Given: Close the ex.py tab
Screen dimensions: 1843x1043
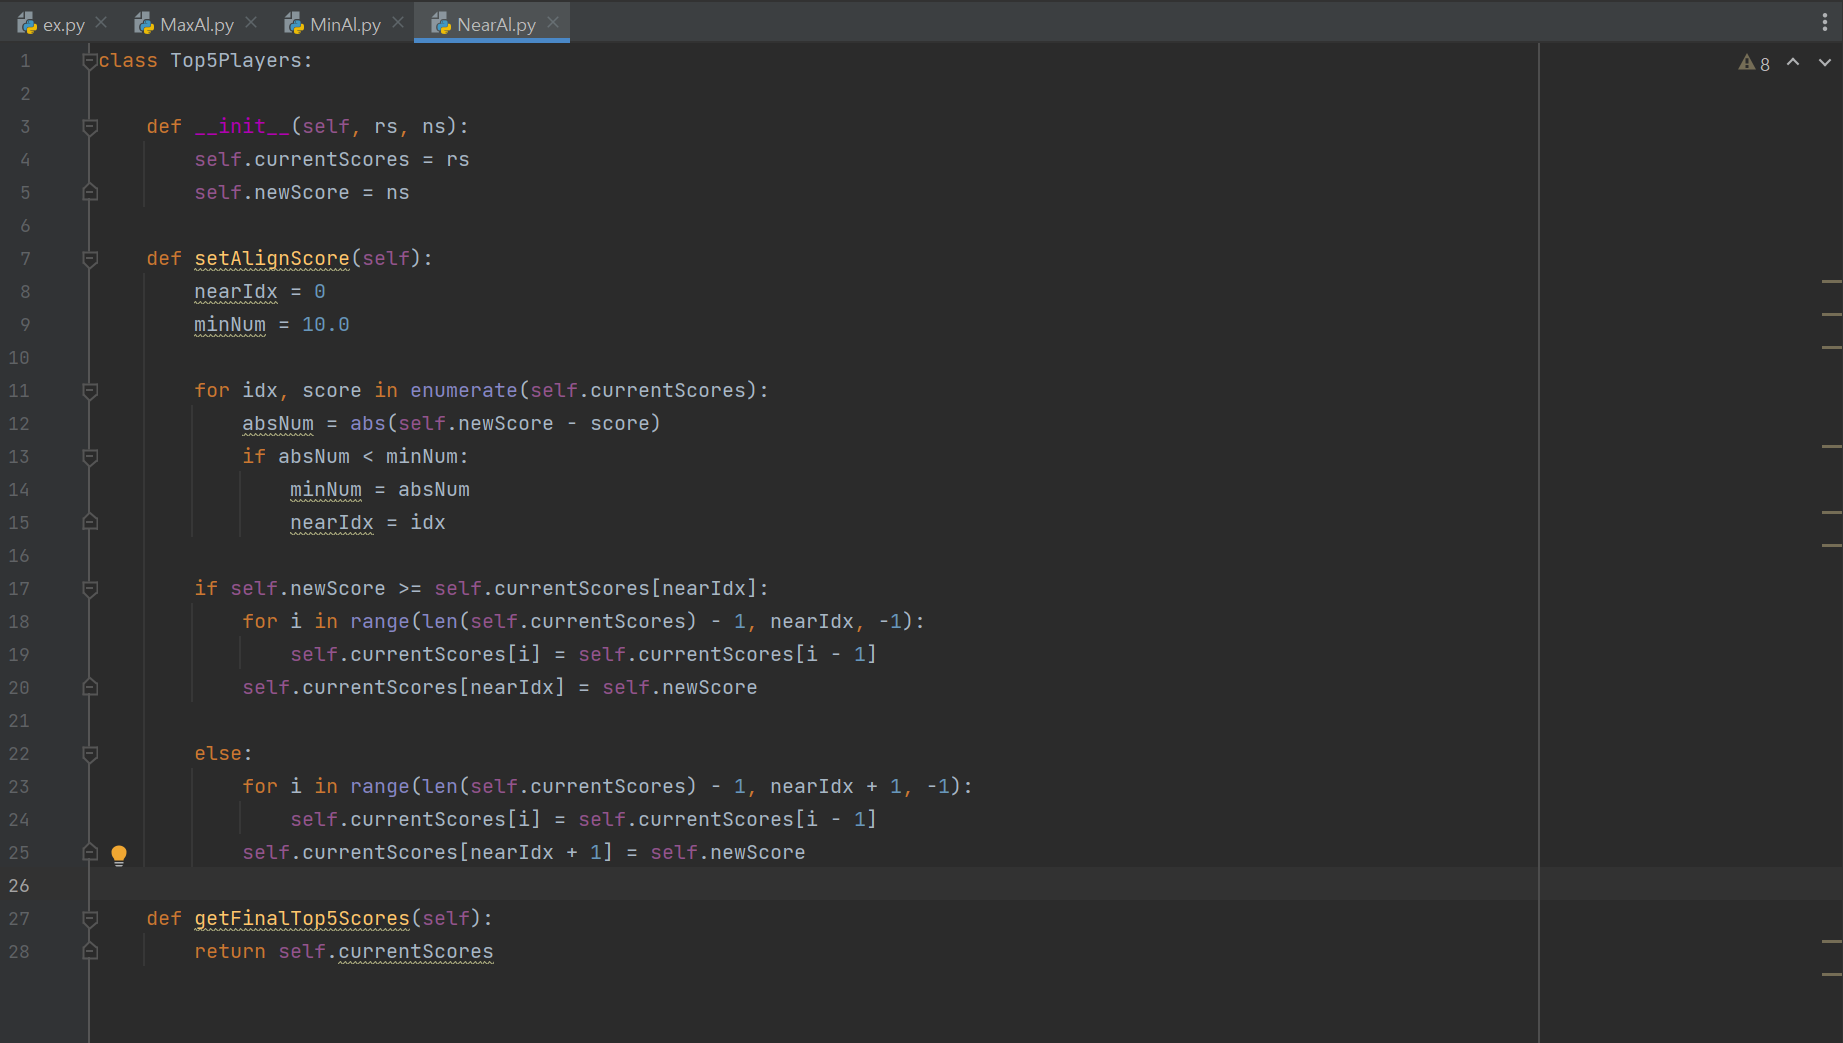Looking at the screenshot, I should [x=101, y=22].
